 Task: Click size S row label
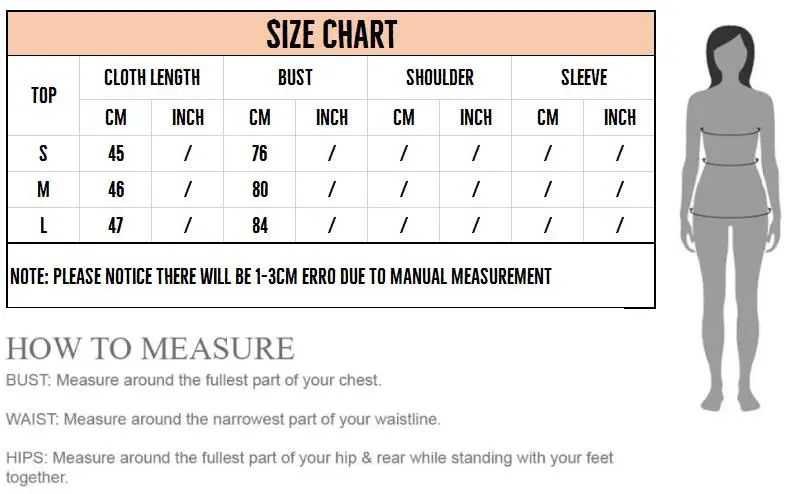[44, 153]
